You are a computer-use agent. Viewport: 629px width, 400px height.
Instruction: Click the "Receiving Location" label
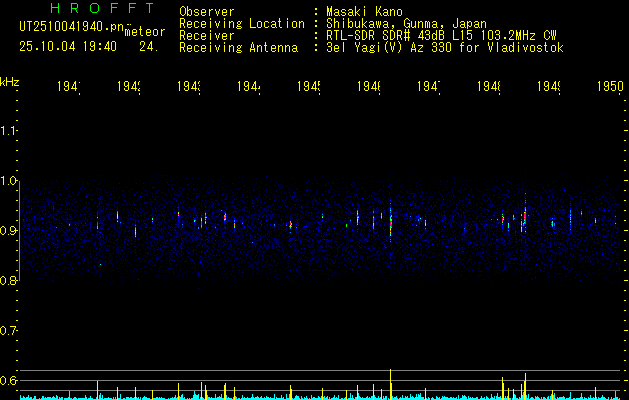tap(242, 24)
